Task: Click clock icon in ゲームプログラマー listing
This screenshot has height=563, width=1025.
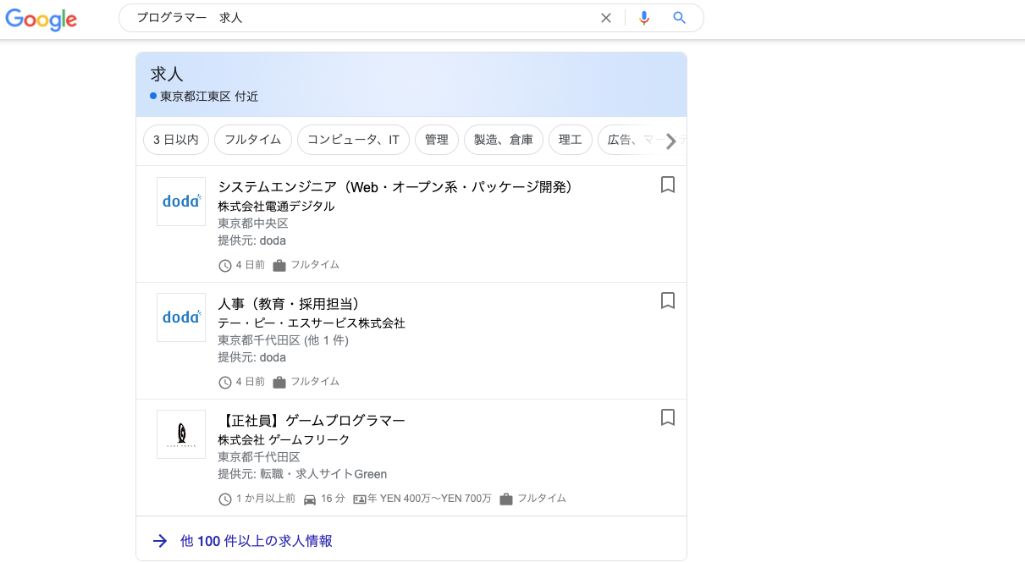Action: [x=225, y=499]
